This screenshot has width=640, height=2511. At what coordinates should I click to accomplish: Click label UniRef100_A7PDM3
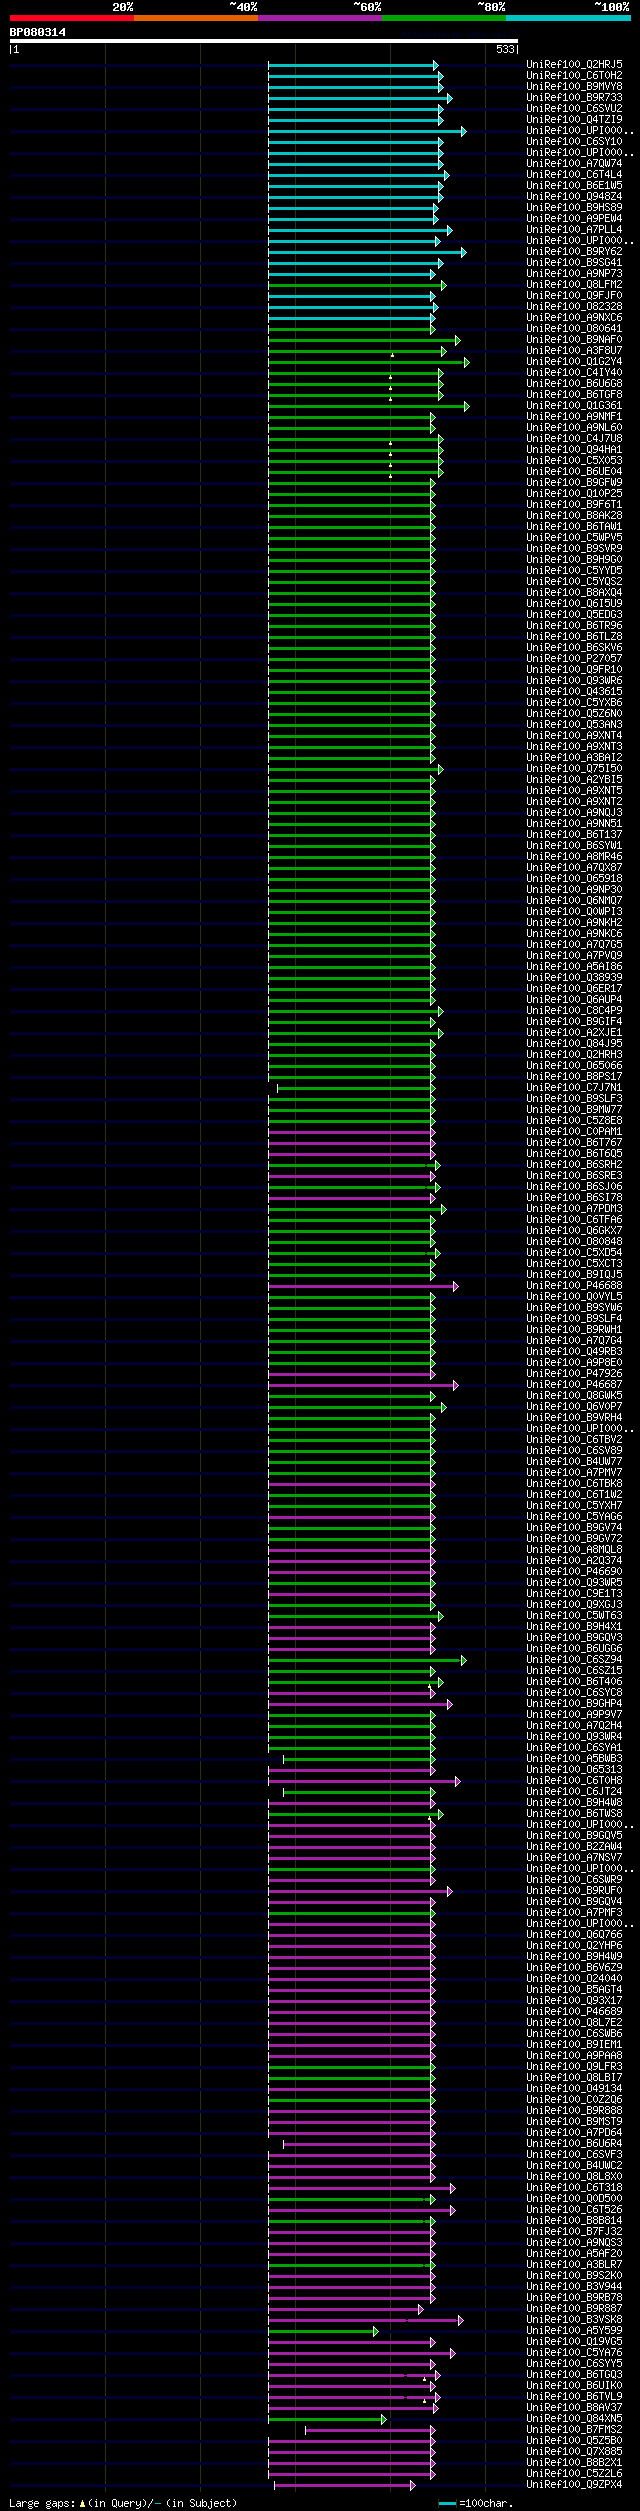[574, 1208]
